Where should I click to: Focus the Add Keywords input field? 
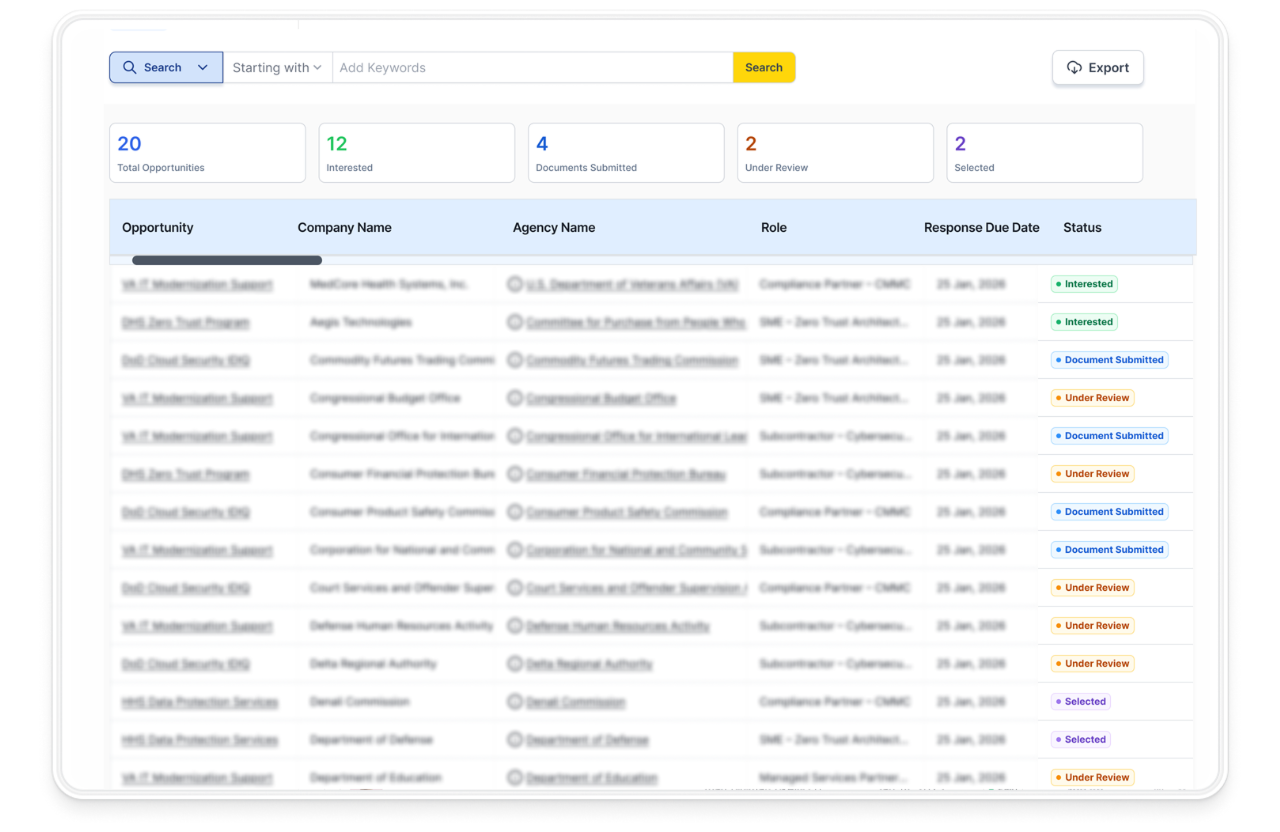coord(533,68)
